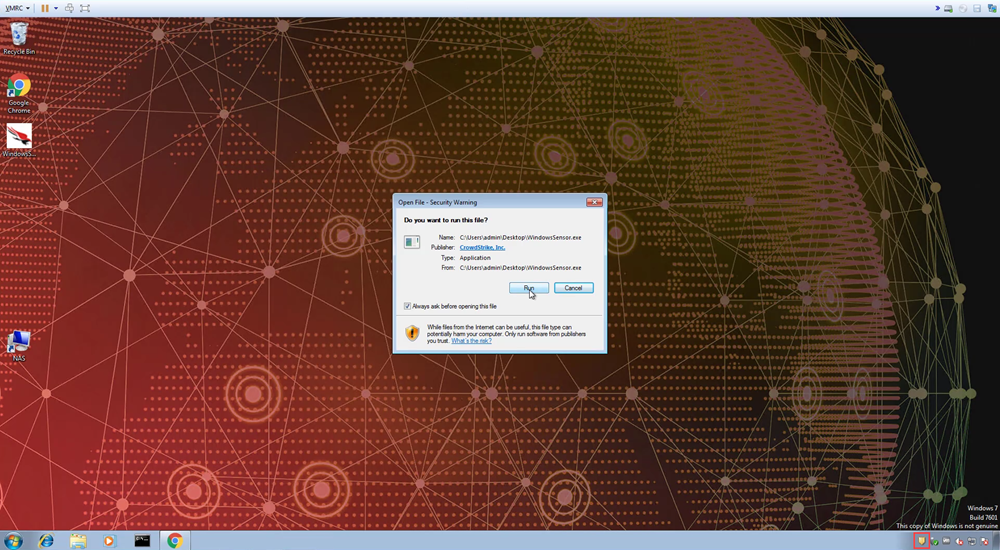Screen dimensions: 1000x550
Task: Uncheck Always ask before opening this file
Action: tap(407, 306)
